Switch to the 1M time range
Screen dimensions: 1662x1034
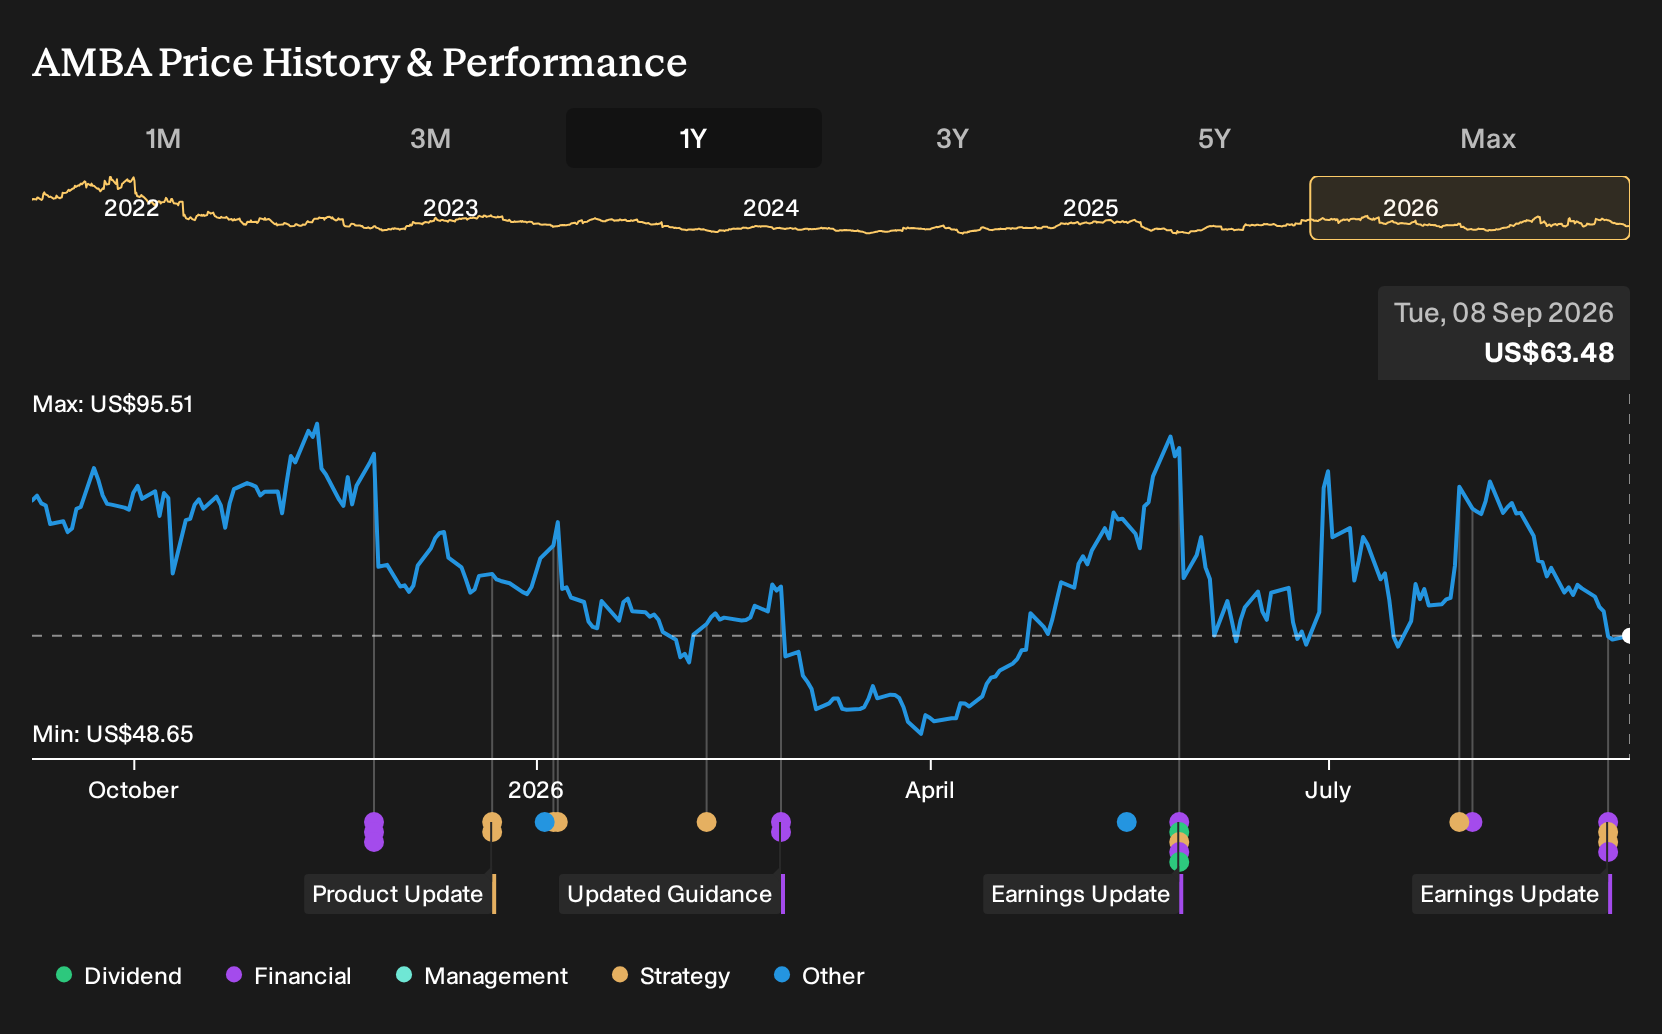tap(163, 138)
